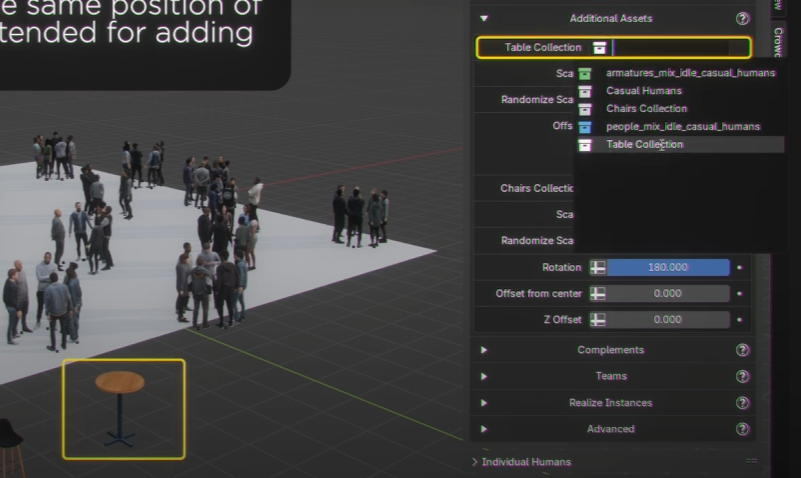Pick Table Collection from the dropdown list
This screenshot has width=801, height=478.
click(644, 145)
